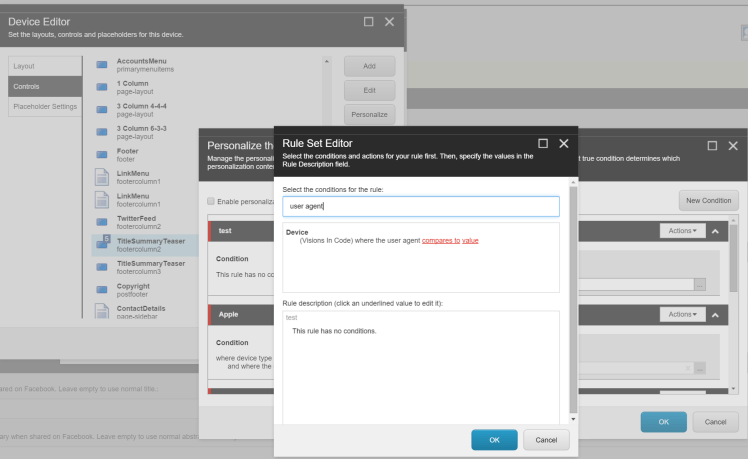
Task: Click the Personalize dialog vertical scrollbar thumb
Action: [x=733, y=258]
